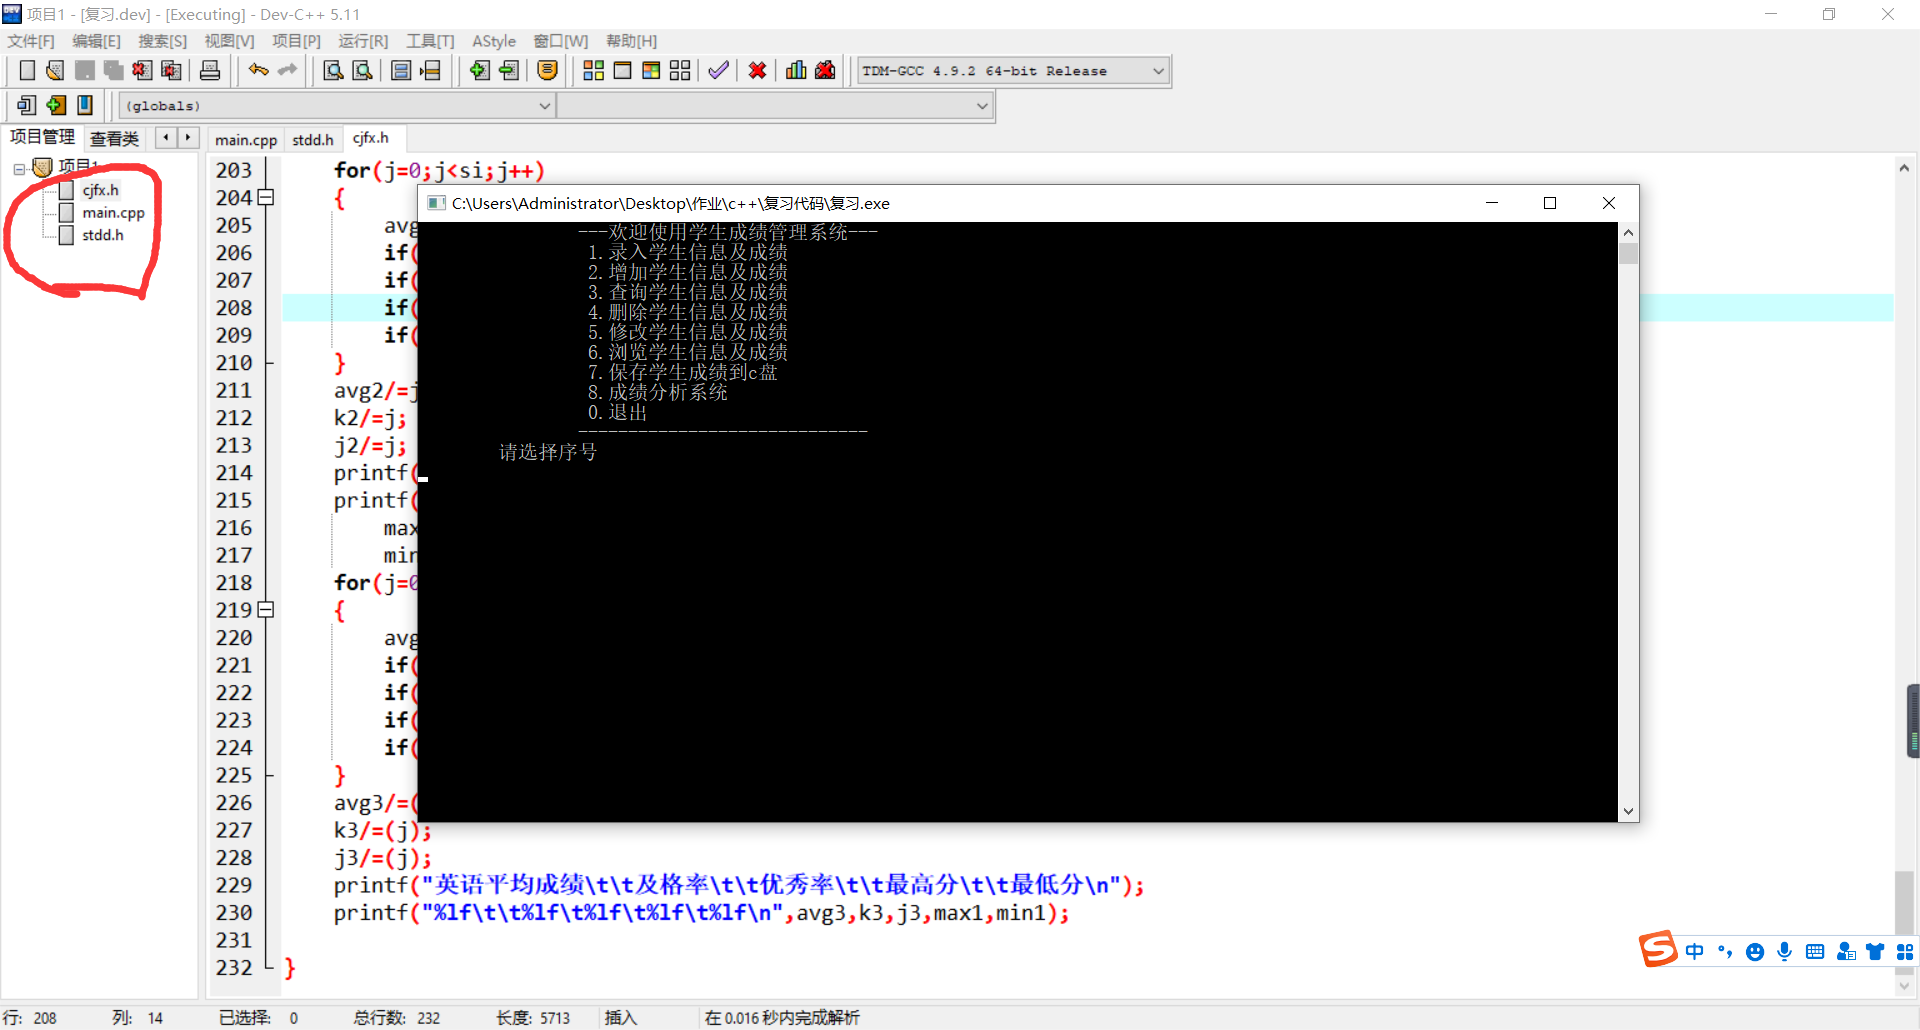Click the New file toolbar icon
The image size is (1920, 1030).
pos(27,70)
